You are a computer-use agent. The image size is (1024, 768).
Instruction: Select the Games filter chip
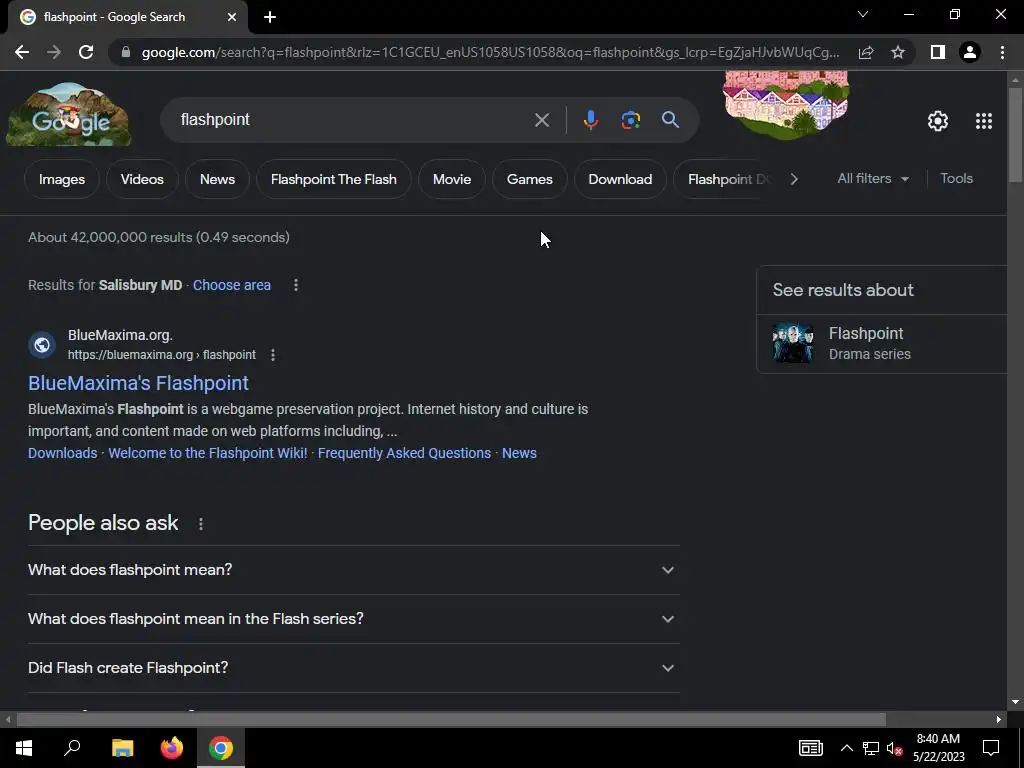(x=530, y=179)
